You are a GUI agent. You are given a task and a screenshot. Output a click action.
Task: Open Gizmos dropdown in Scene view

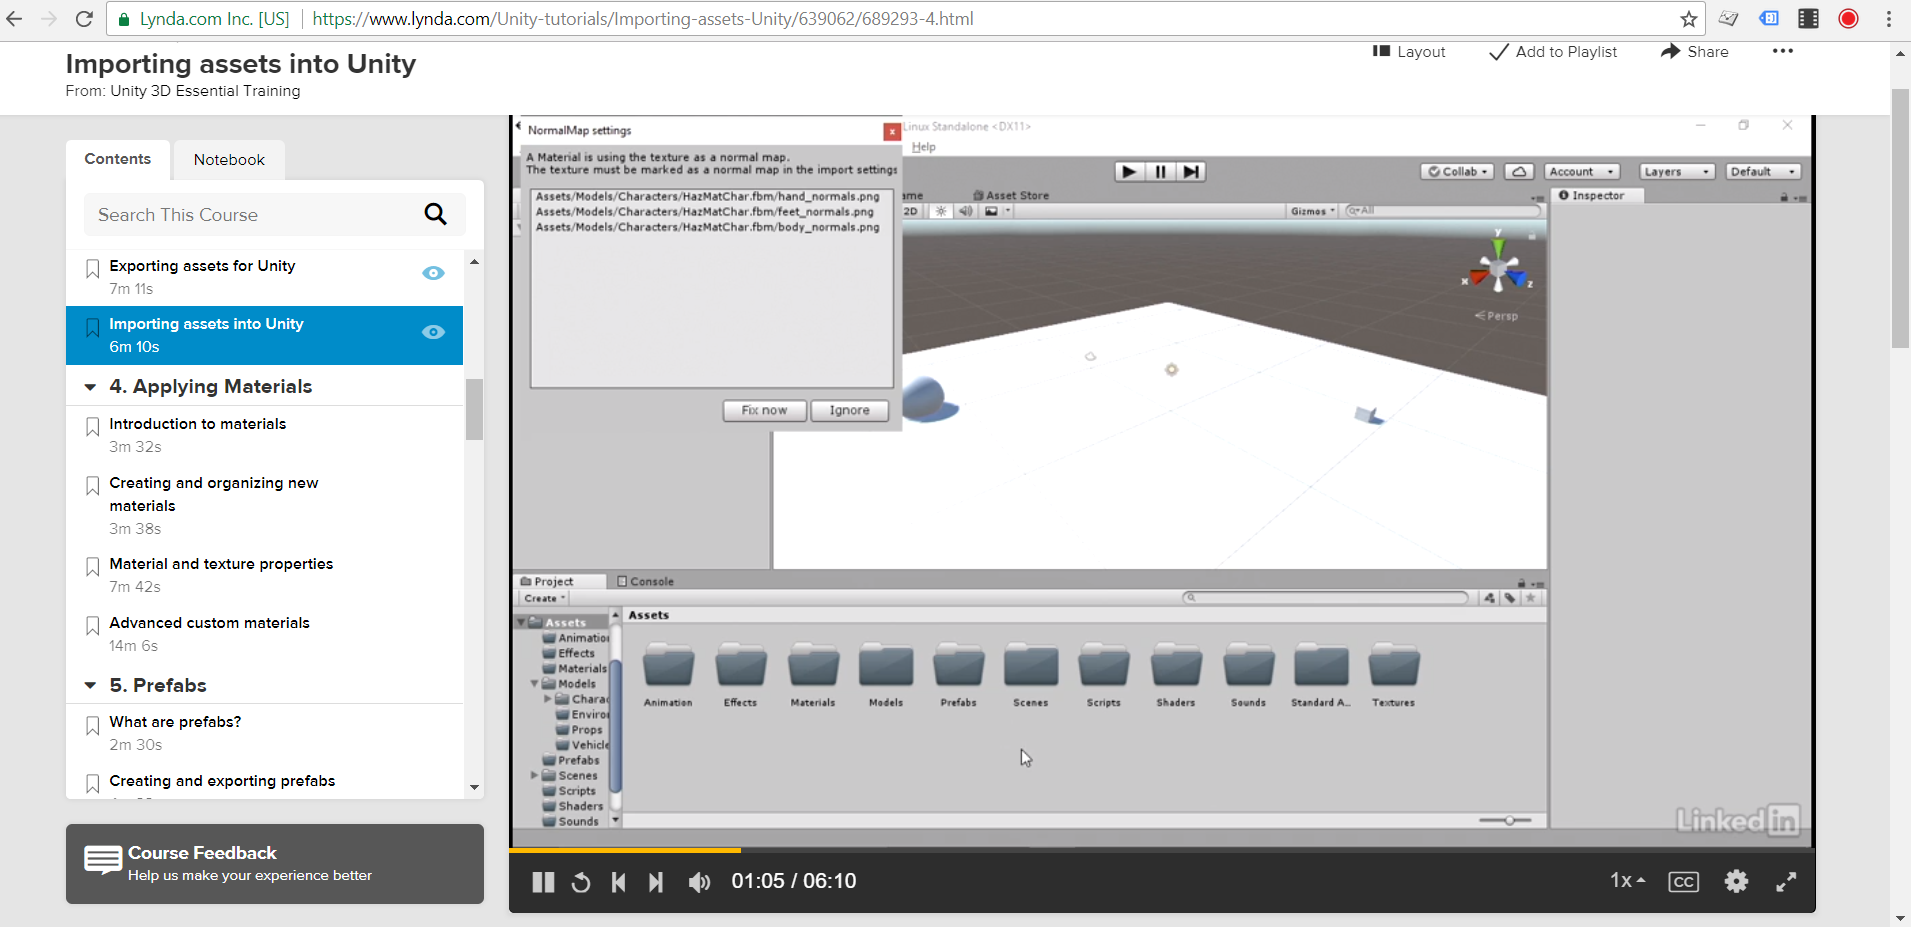[1312, 211]
